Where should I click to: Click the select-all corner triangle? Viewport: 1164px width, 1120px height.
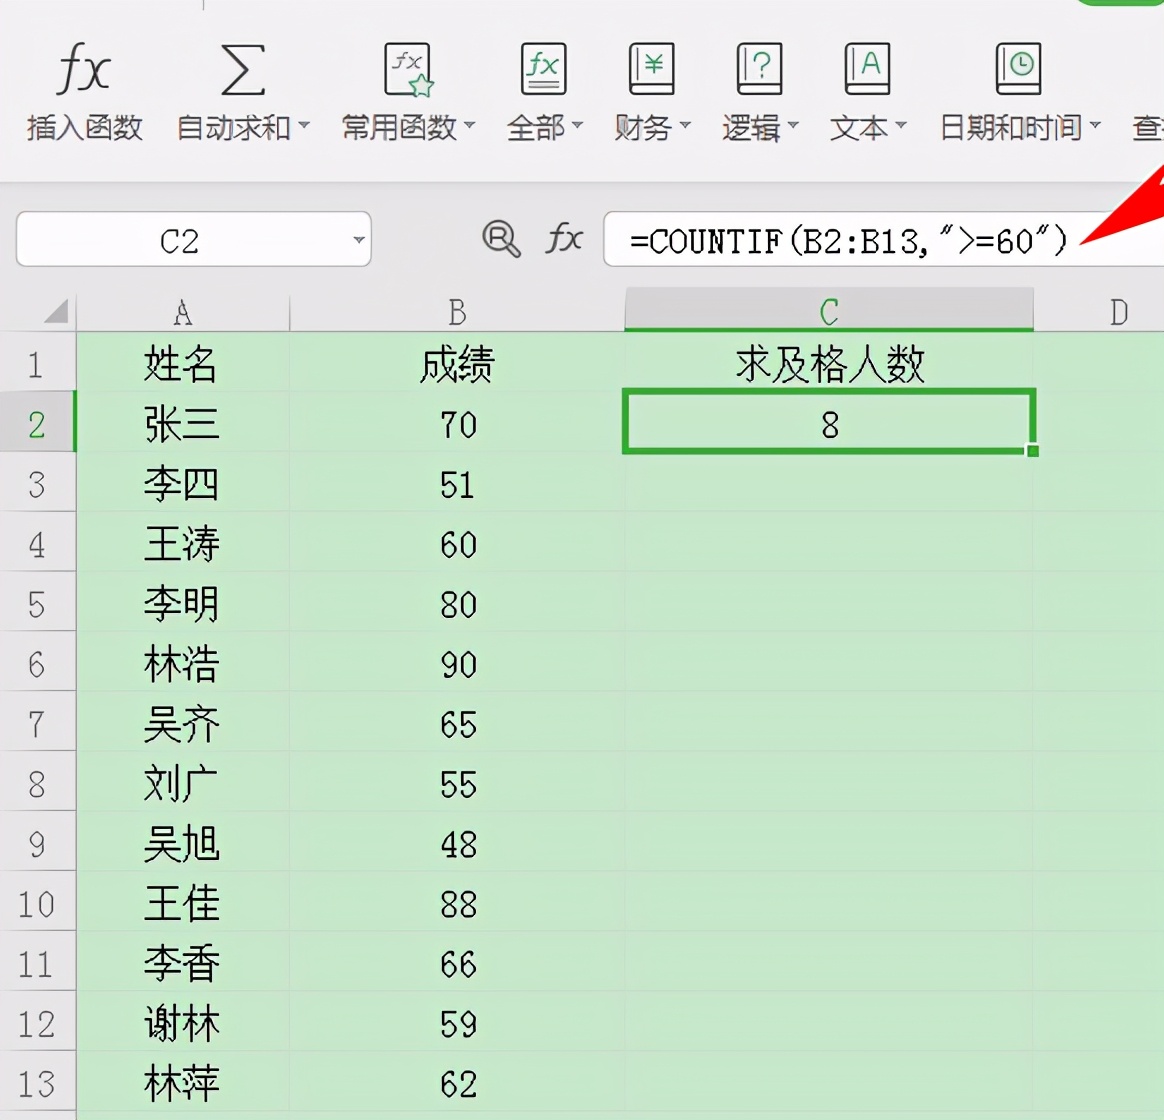click(56, 311)
